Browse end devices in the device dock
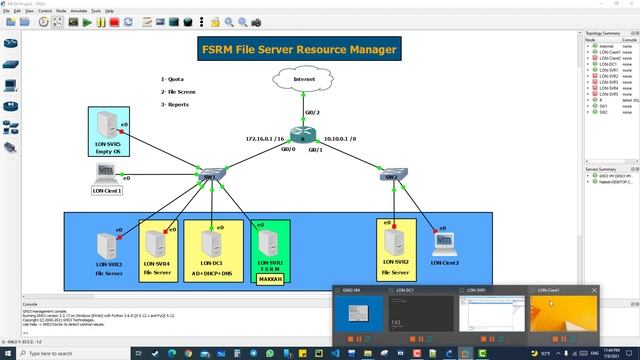 pyautogui.click(x=11, y=85)
